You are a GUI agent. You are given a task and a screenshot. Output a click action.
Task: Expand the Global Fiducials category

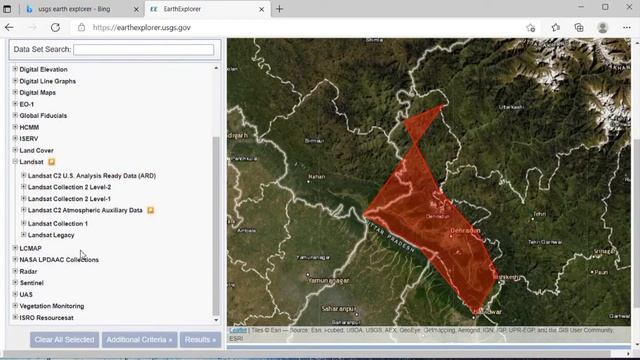[x=15, y=115]
